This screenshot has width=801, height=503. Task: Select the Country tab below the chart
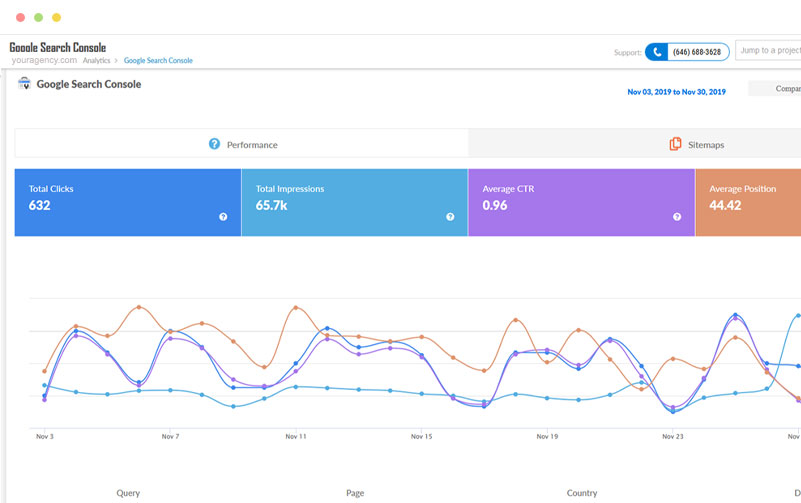582,493
